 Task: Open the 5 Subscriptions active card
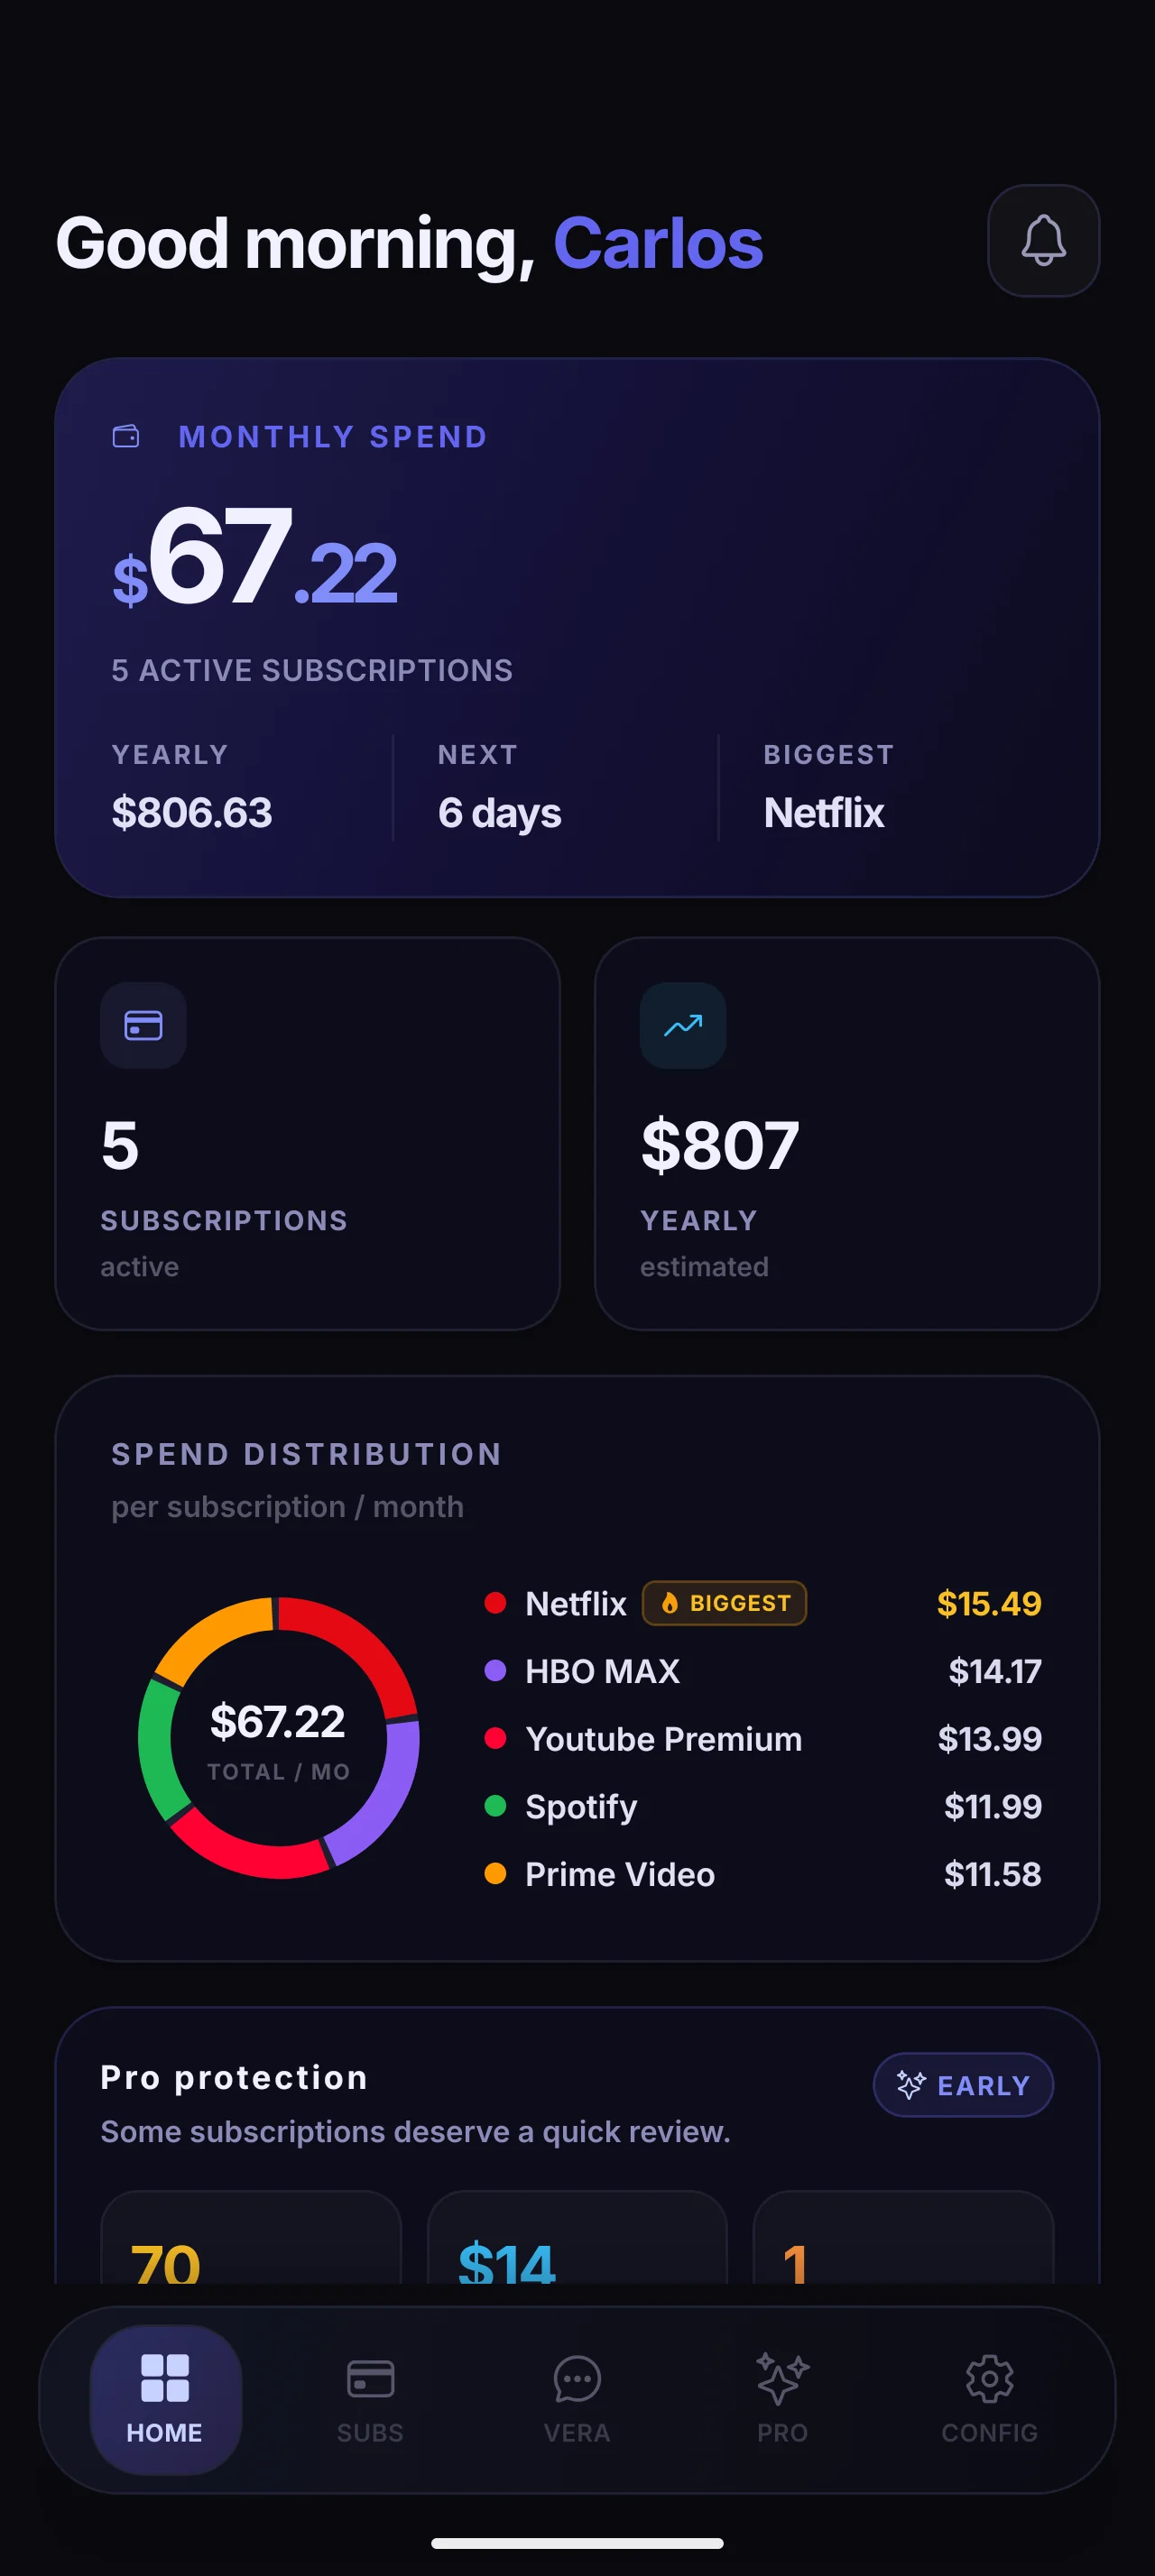307,1134
